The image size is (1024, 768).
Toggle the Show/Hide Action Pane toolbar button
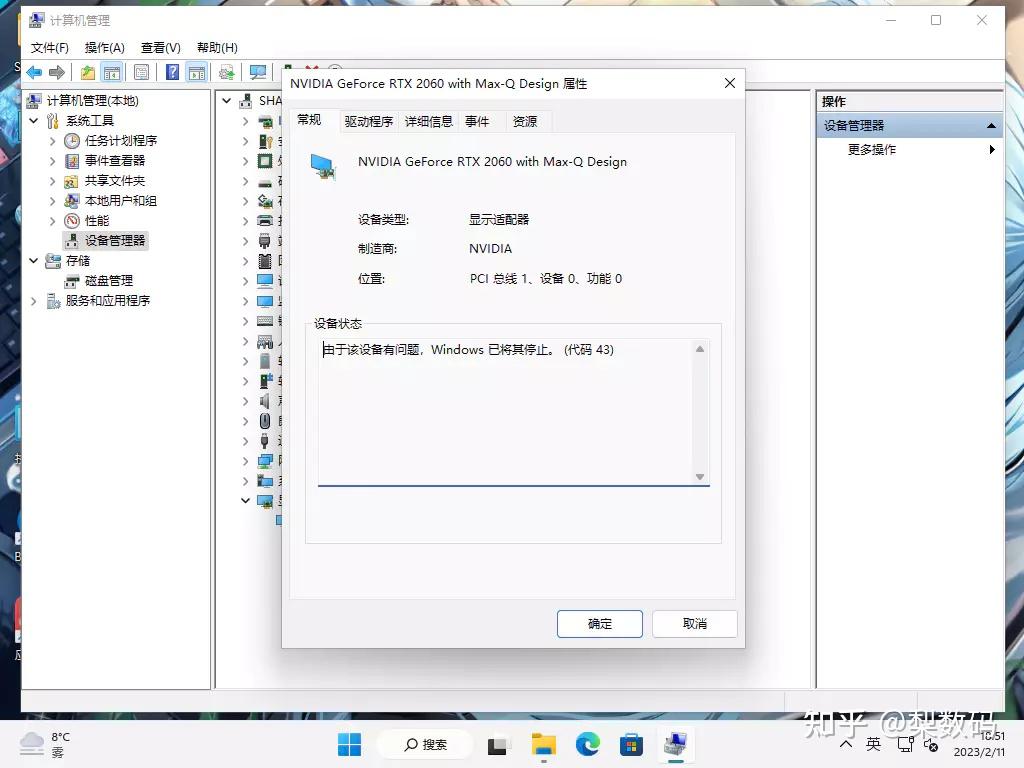[197, 72]
